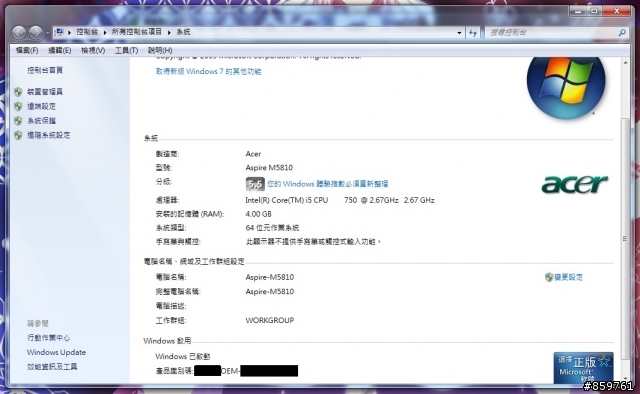
Task: Select 所有控制台項目 breadcrumb segment
Action: pos(137,32)
